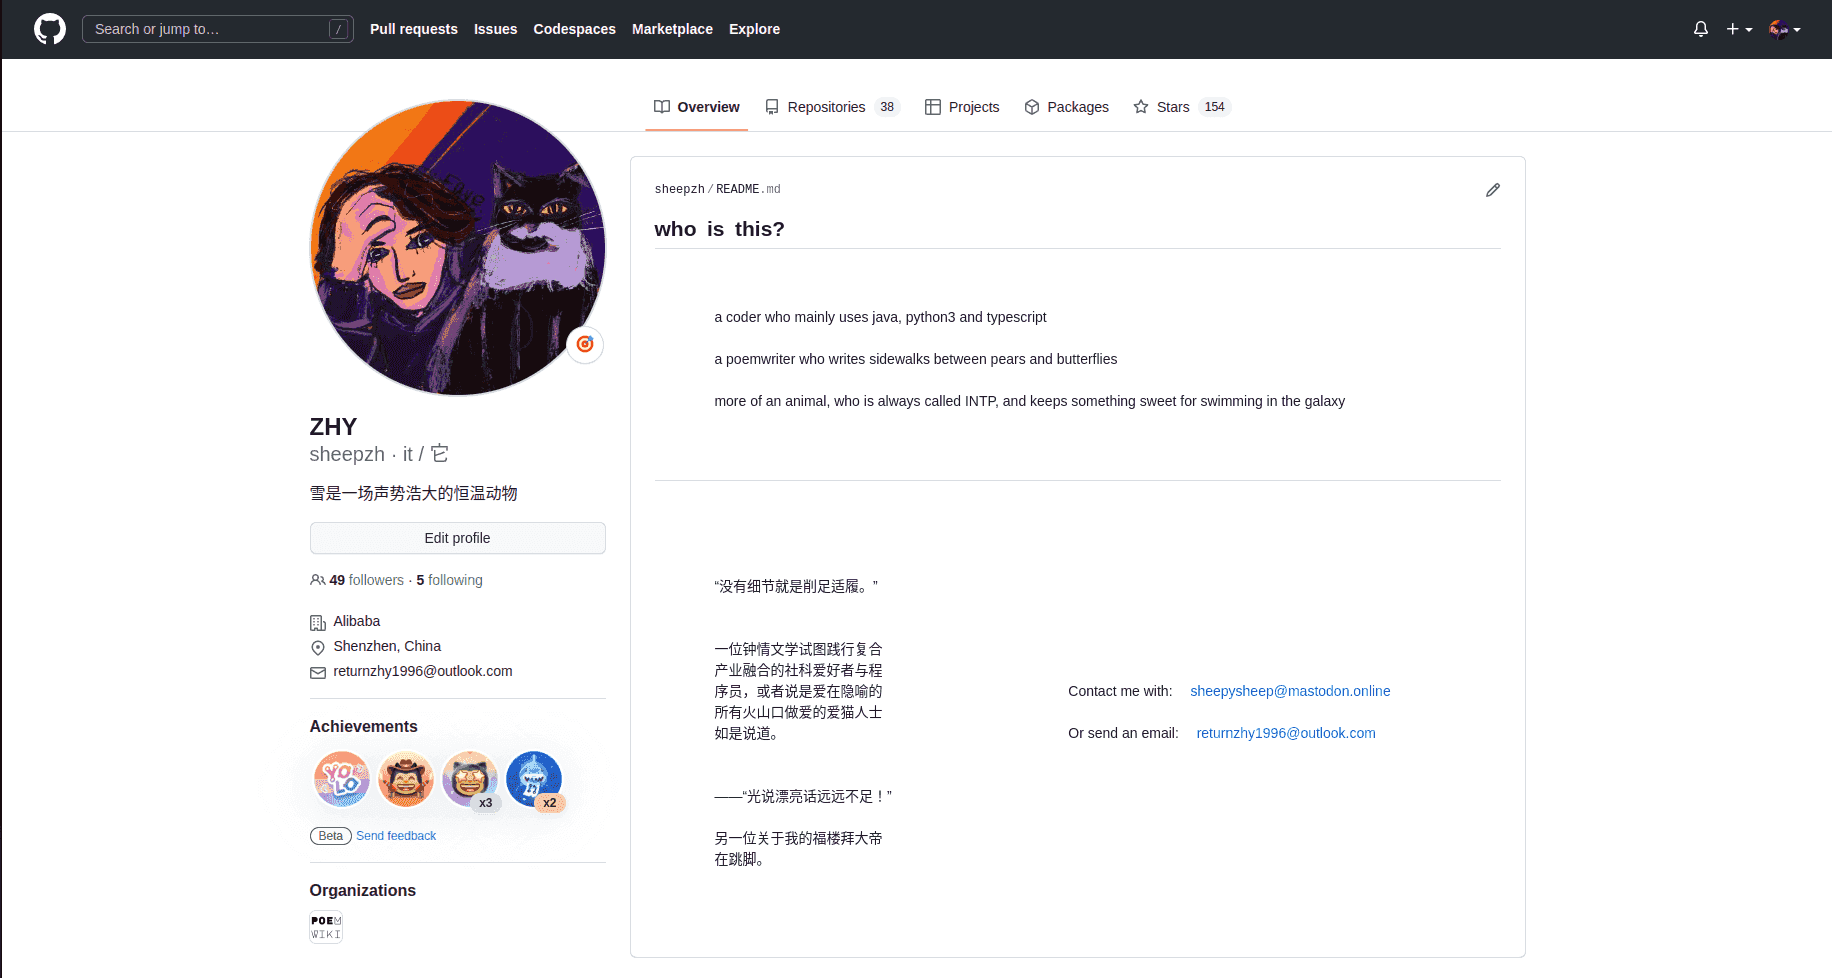Open the Stars tab
This screenshot has width=1832, height=978.
click(1181, 107)
